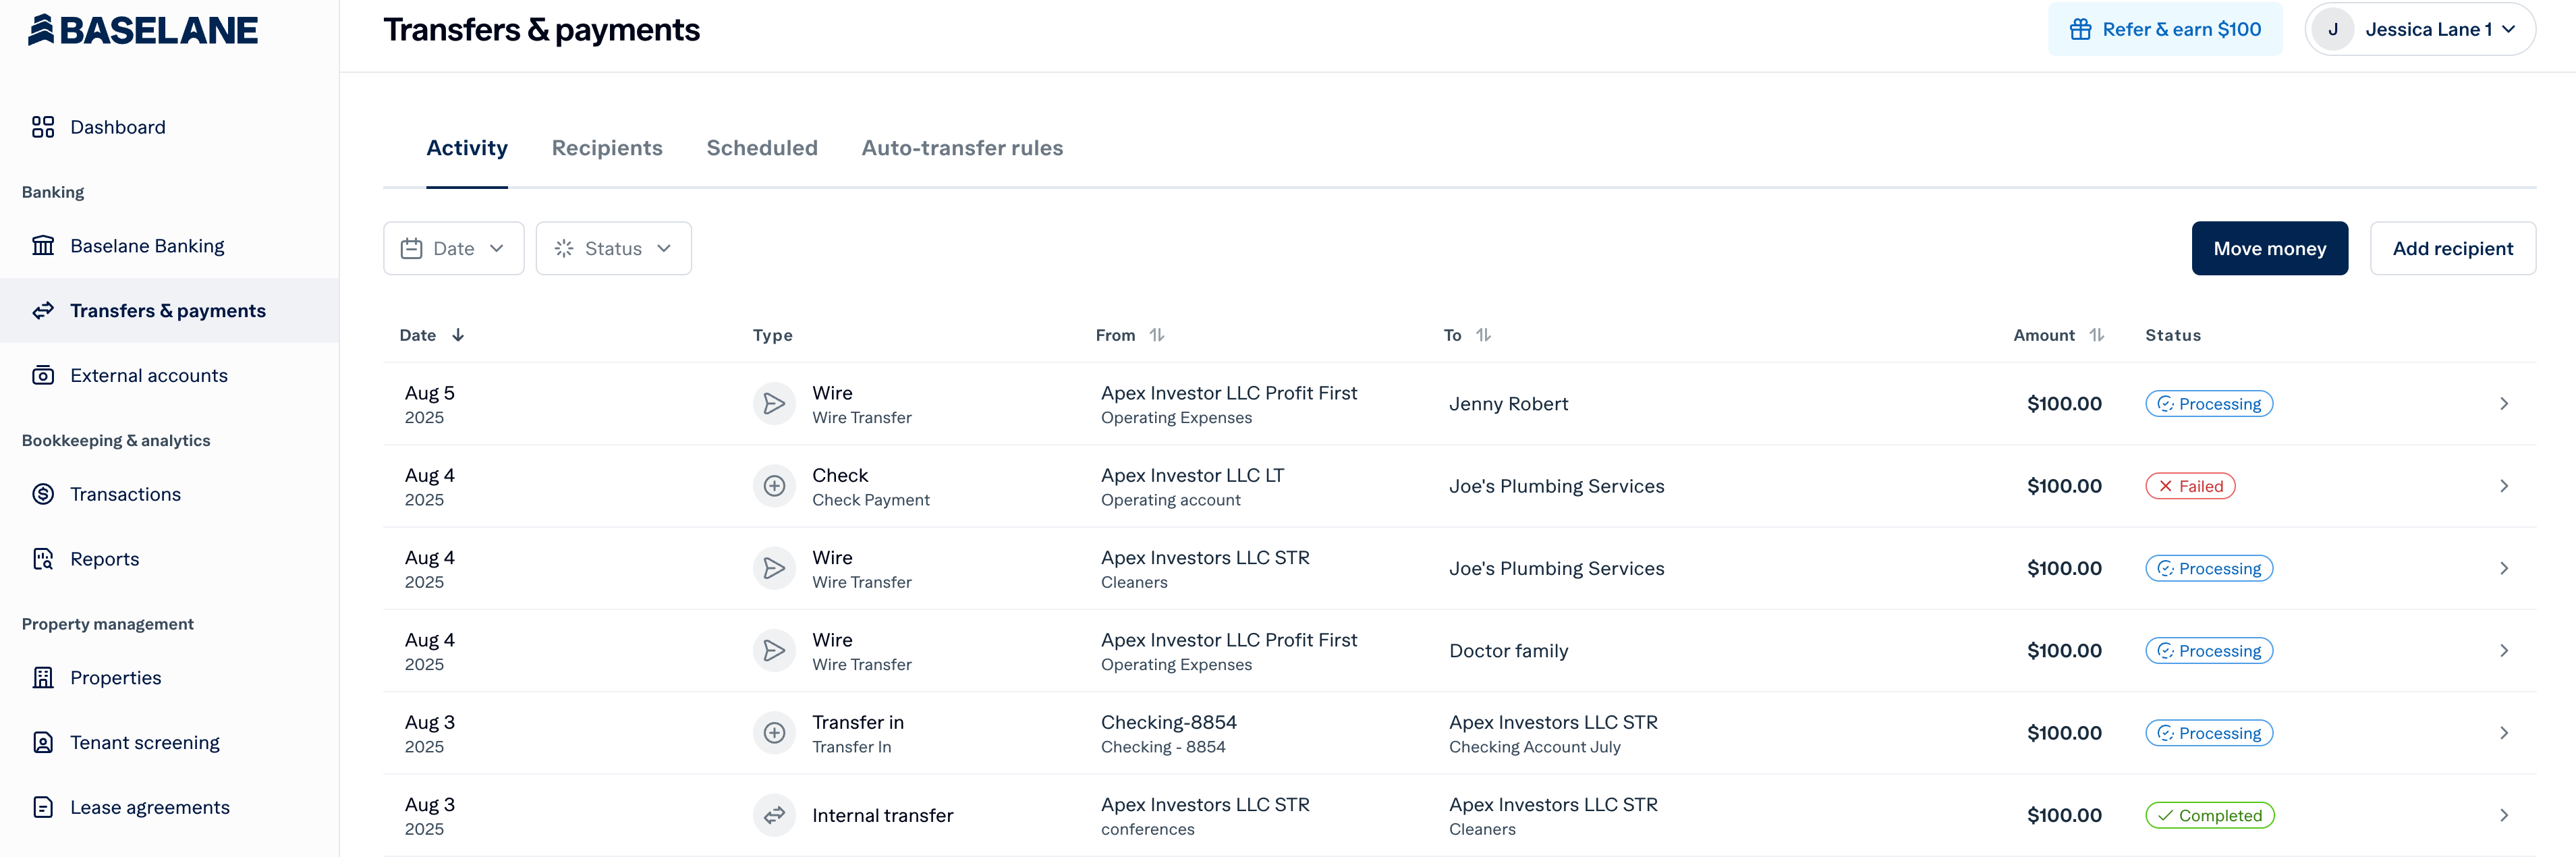Click Processing badge on Jenny Robert row
Viewport: 2576px width, 857px height.
[x=2209, y=404]
